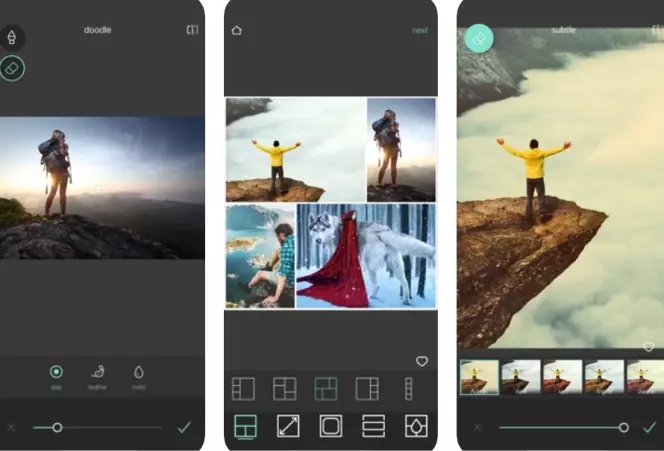This screenshot has width=664, height=451.
Task: Favorite the collage layout with the heart icon
Action: [x=422, y=361]
